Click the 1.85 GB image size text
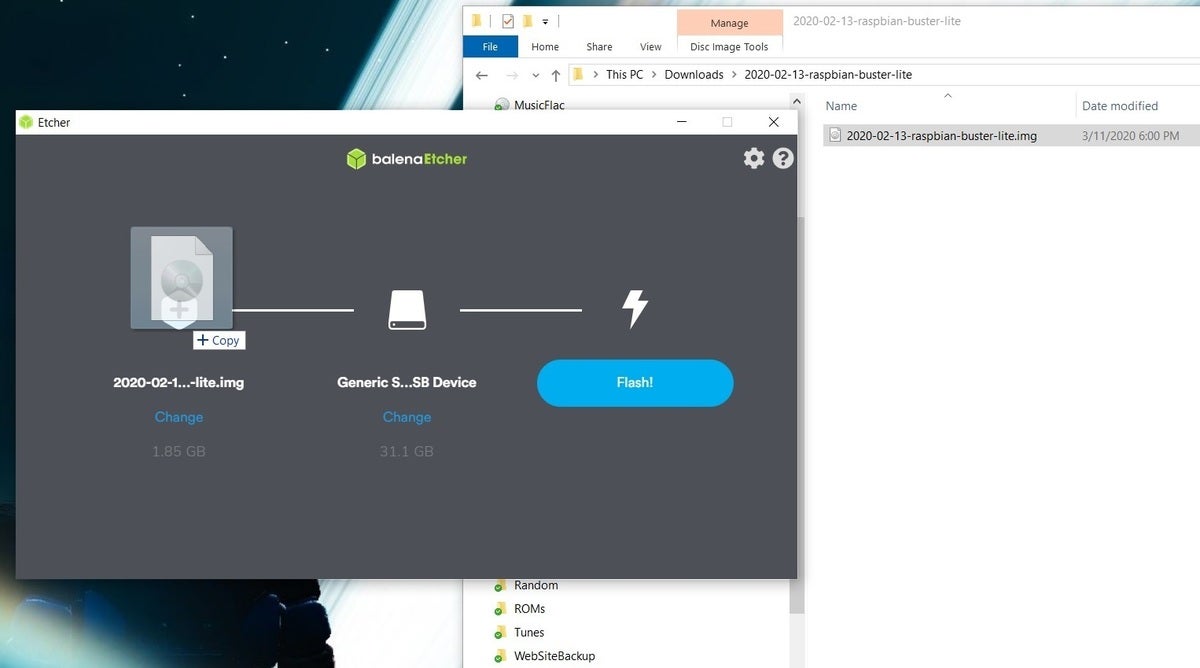The width and height of the screenshot is (1200, 668). 179,451
